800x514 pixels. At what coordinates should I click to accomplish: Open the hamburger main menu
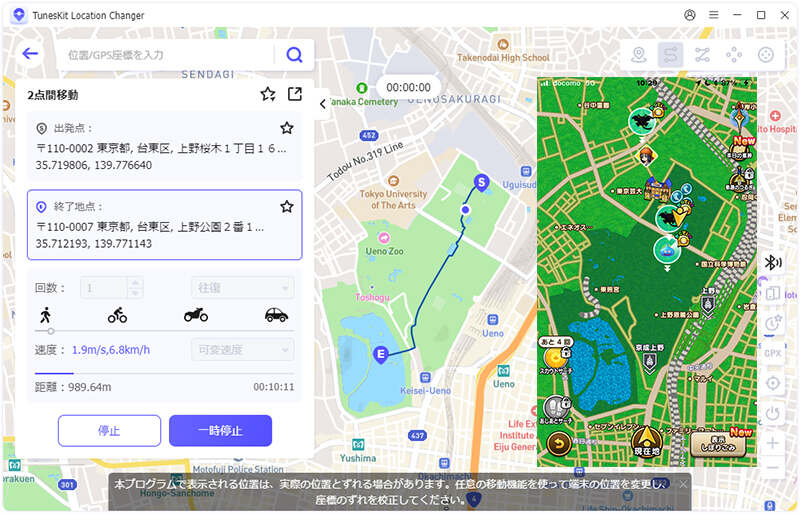point(714,15)
